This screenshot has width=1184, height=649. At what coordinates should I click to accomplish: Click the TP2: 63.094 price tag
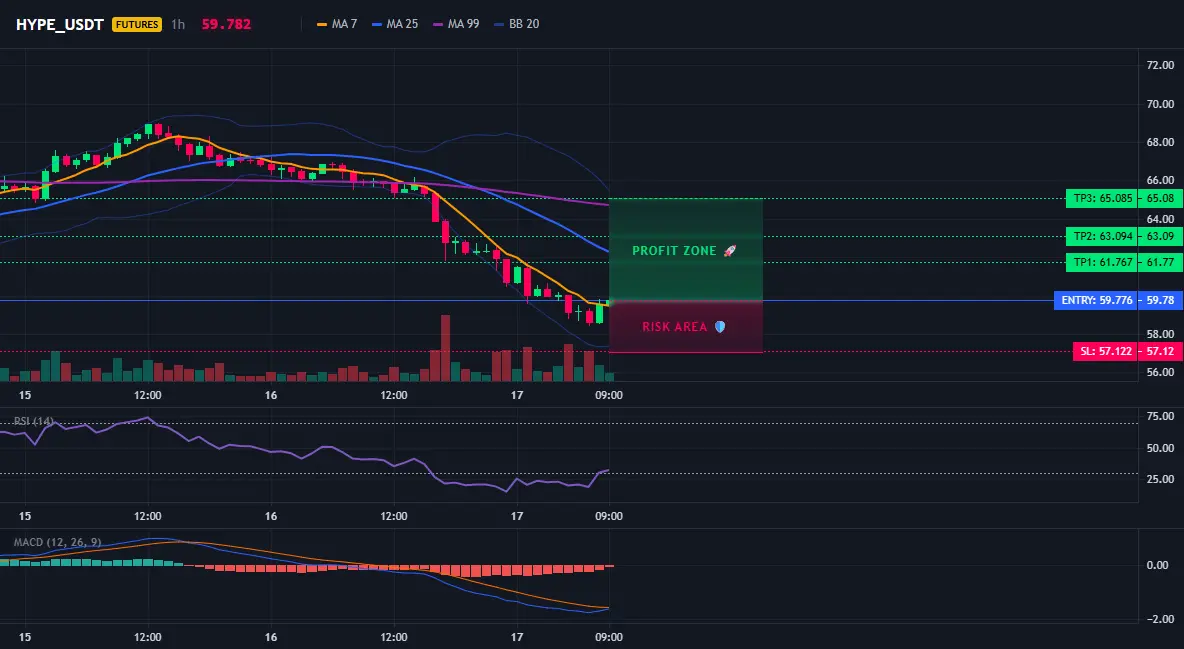point(1104,236)
